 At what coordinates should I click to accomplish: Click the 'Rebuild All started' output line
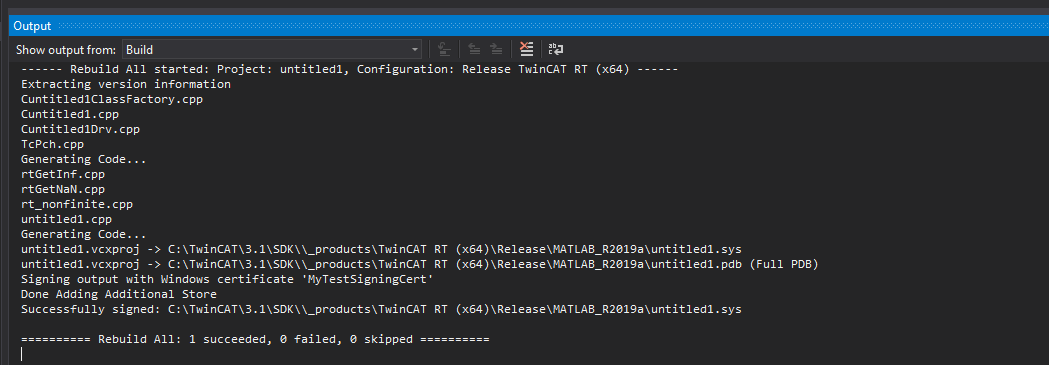350,70
